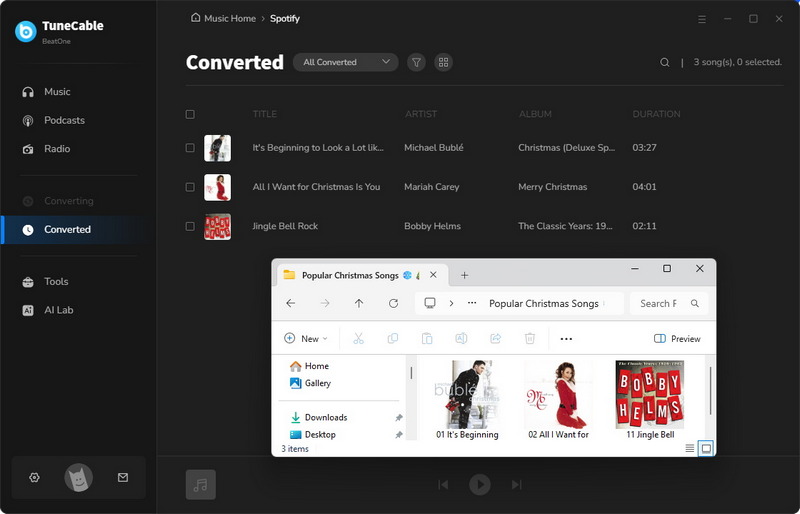Click the previous track button
The height and width of the screenshot is (514, 800).
pos(443,484)
